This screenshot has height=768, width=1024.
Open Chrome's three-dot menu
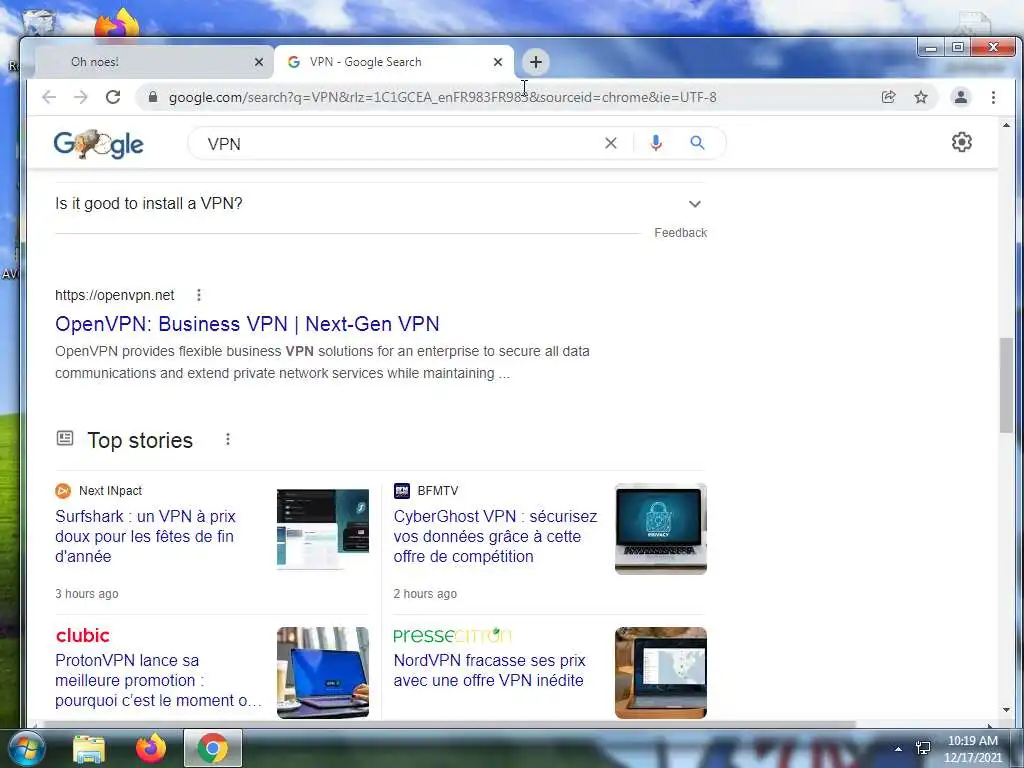[993, 97]
